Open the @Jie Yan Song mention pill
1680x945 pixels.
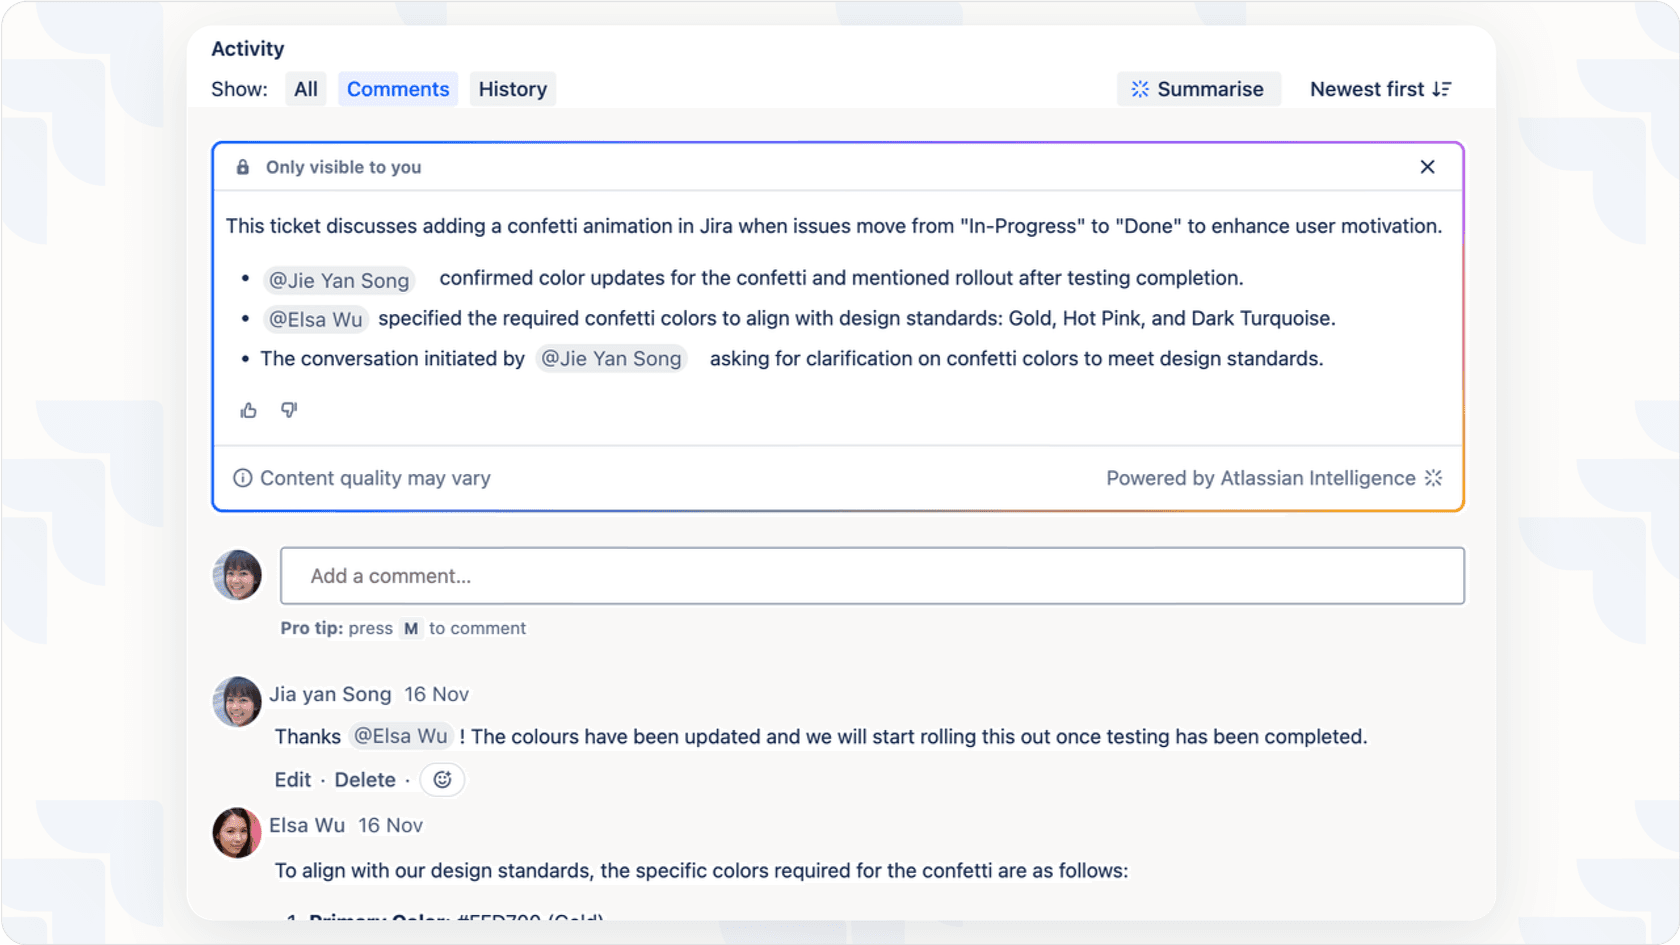[x=339, y=280]
